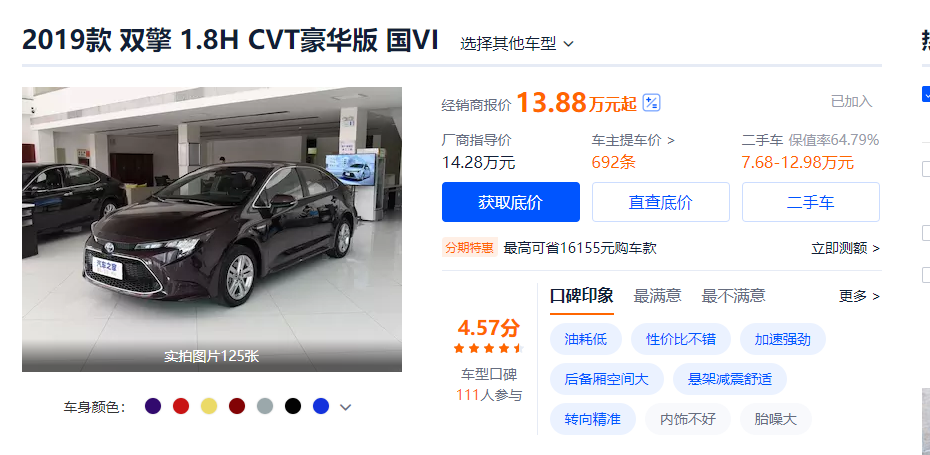Click the star rating under 4.57分
Image resolution: width=930 pixels, height=455 pixels.
click(x=488, y=348)
